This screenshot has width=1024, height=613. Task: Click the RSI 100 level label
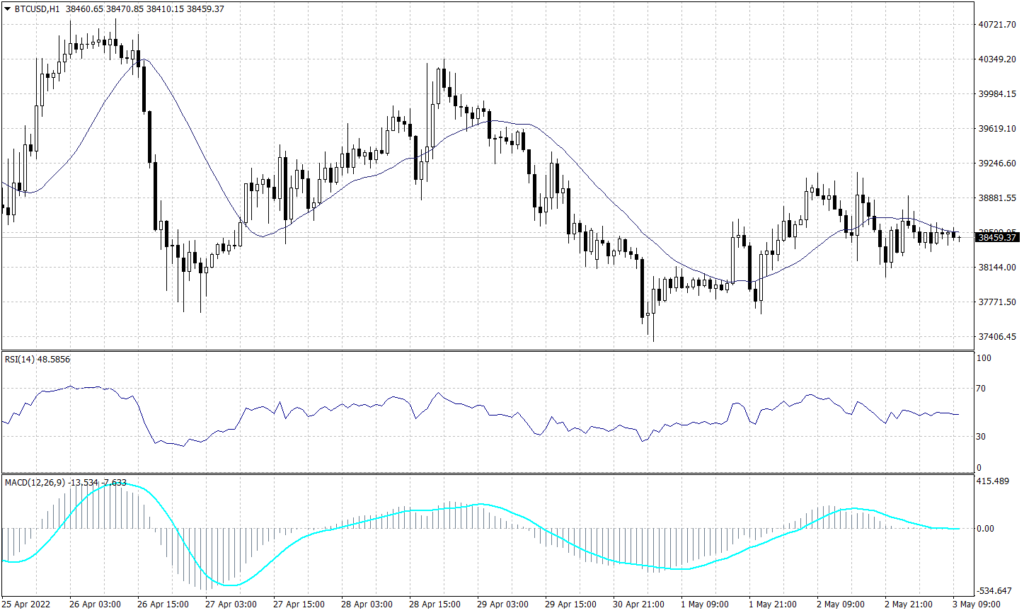(983, 358)
